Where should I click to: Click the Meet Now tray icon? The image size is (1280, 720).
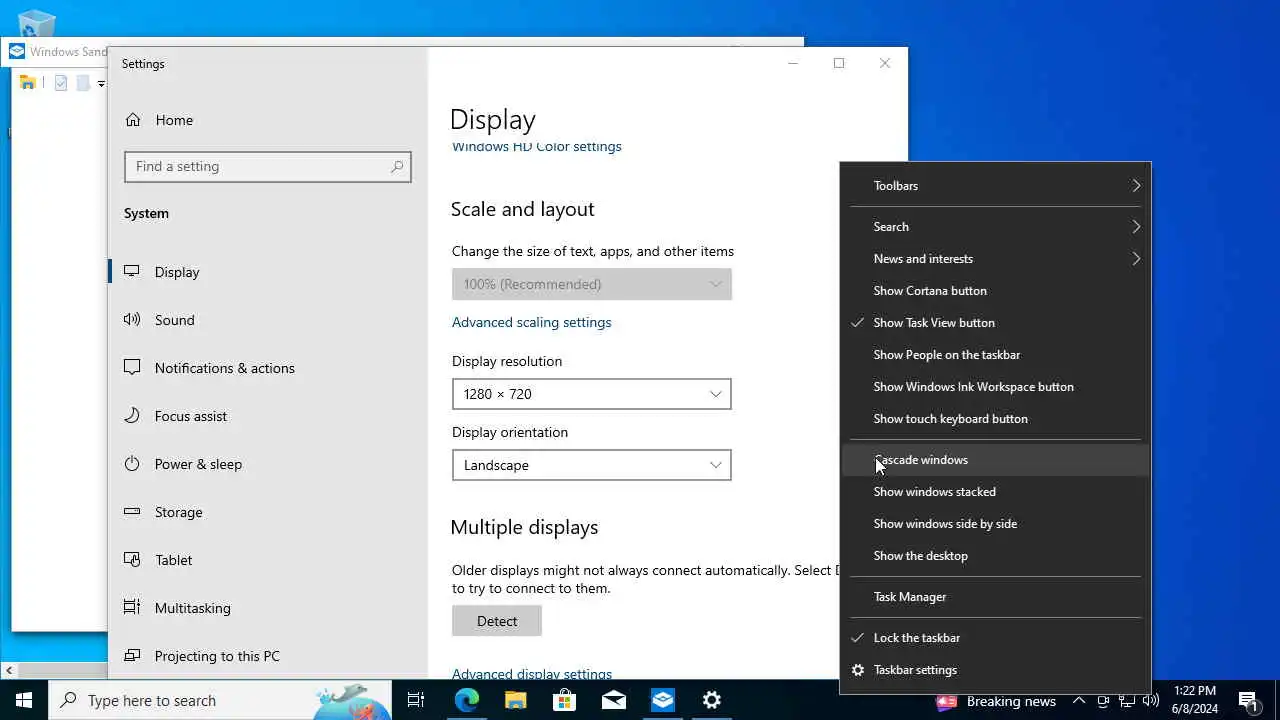pyautogui.click(x=1103, y=701)
